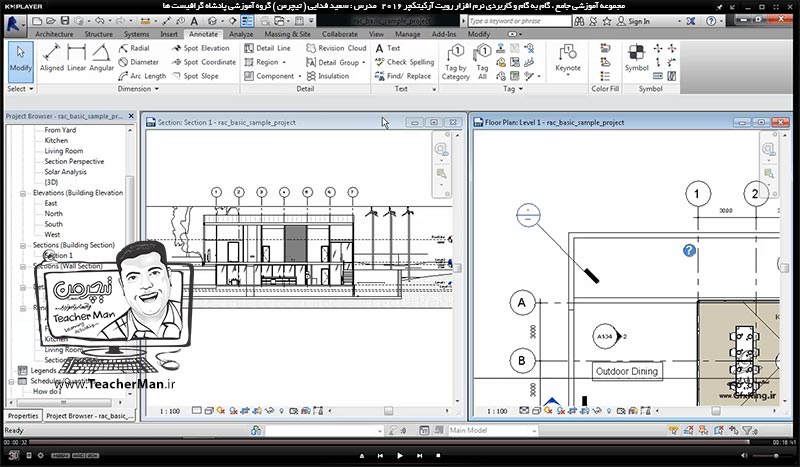800x467 pixels.
Task: Open the Favorites star icon
Action: pos(607,21)
